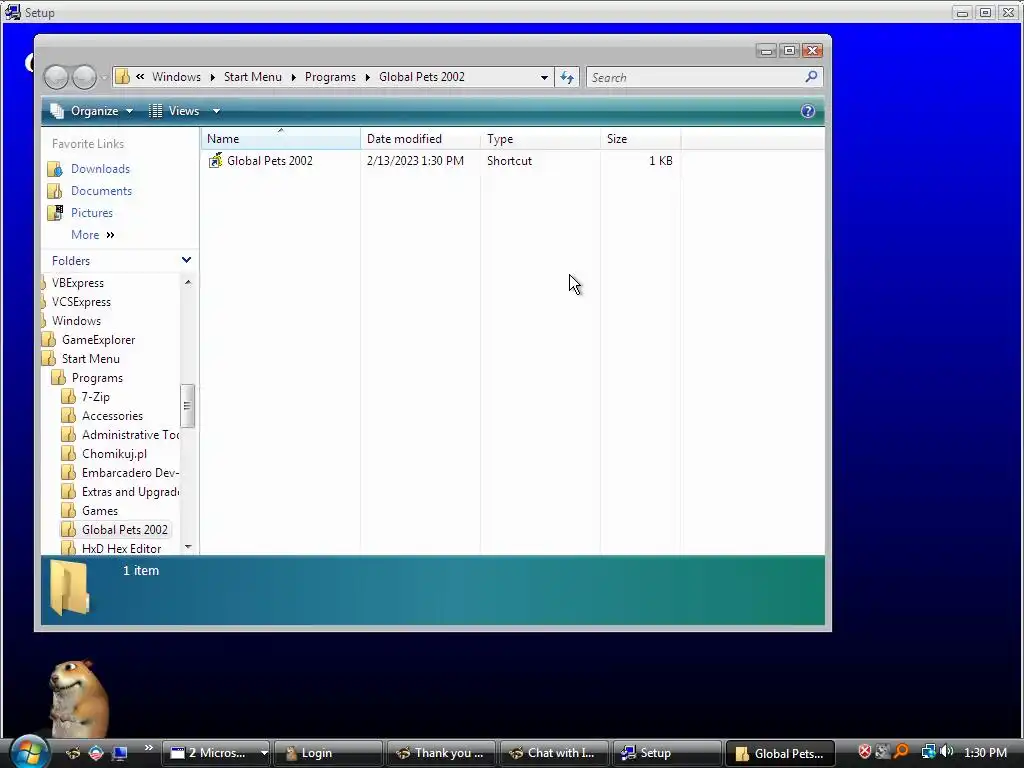Sort by Date modified column header
1024x768 pixels.
point(420,138)
